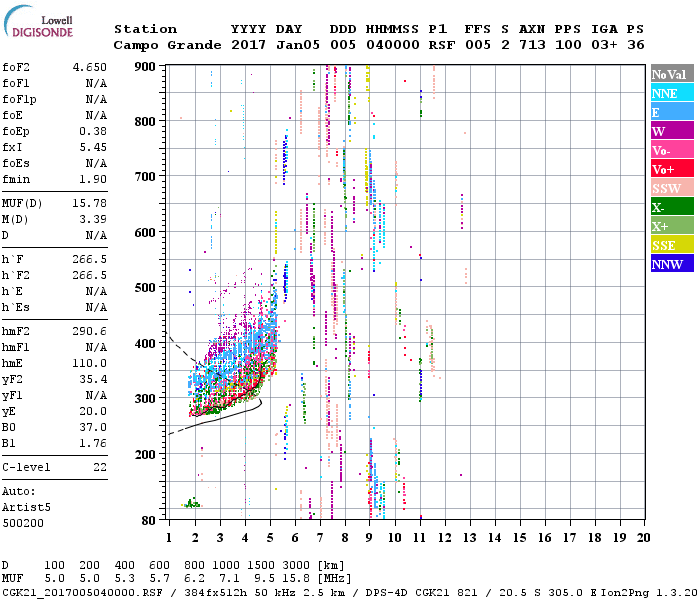Click the 20 MHz frequency axis label

click(x=643, y=538)
